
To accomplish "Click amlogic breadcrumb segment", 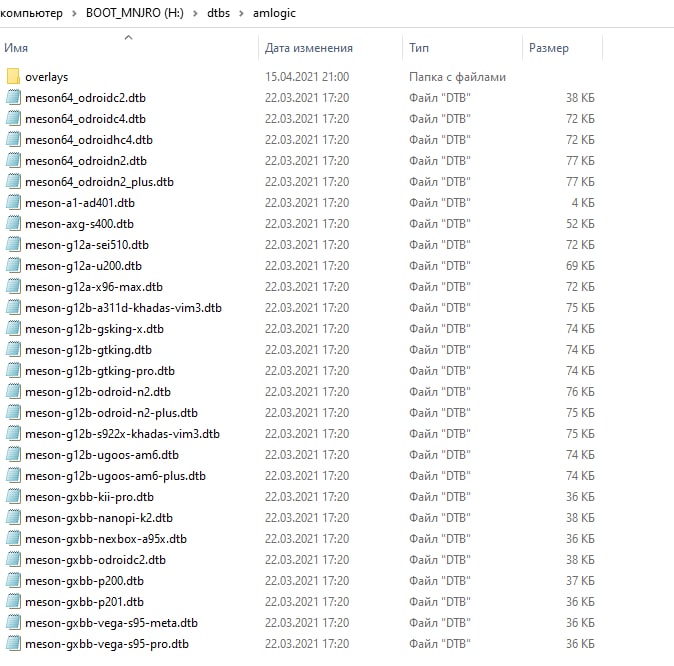I will 274,13.
